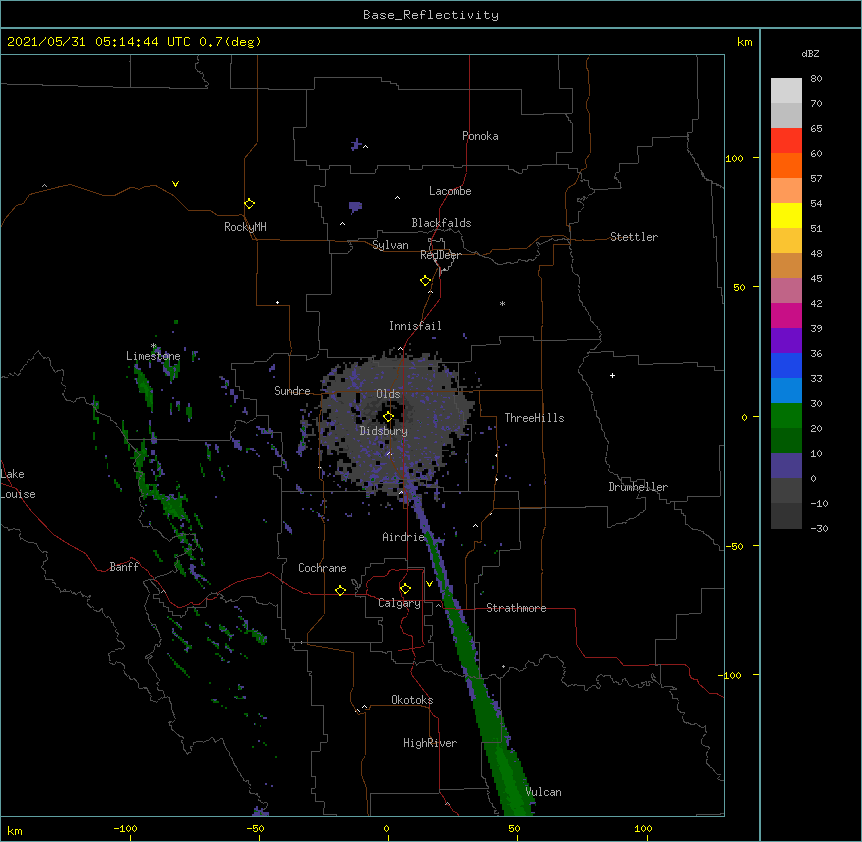The width and height of the screenshot is (862, 842).
Task: Select the slate 0-10 dBZ legend swatch
Action: tap(786, 466)
